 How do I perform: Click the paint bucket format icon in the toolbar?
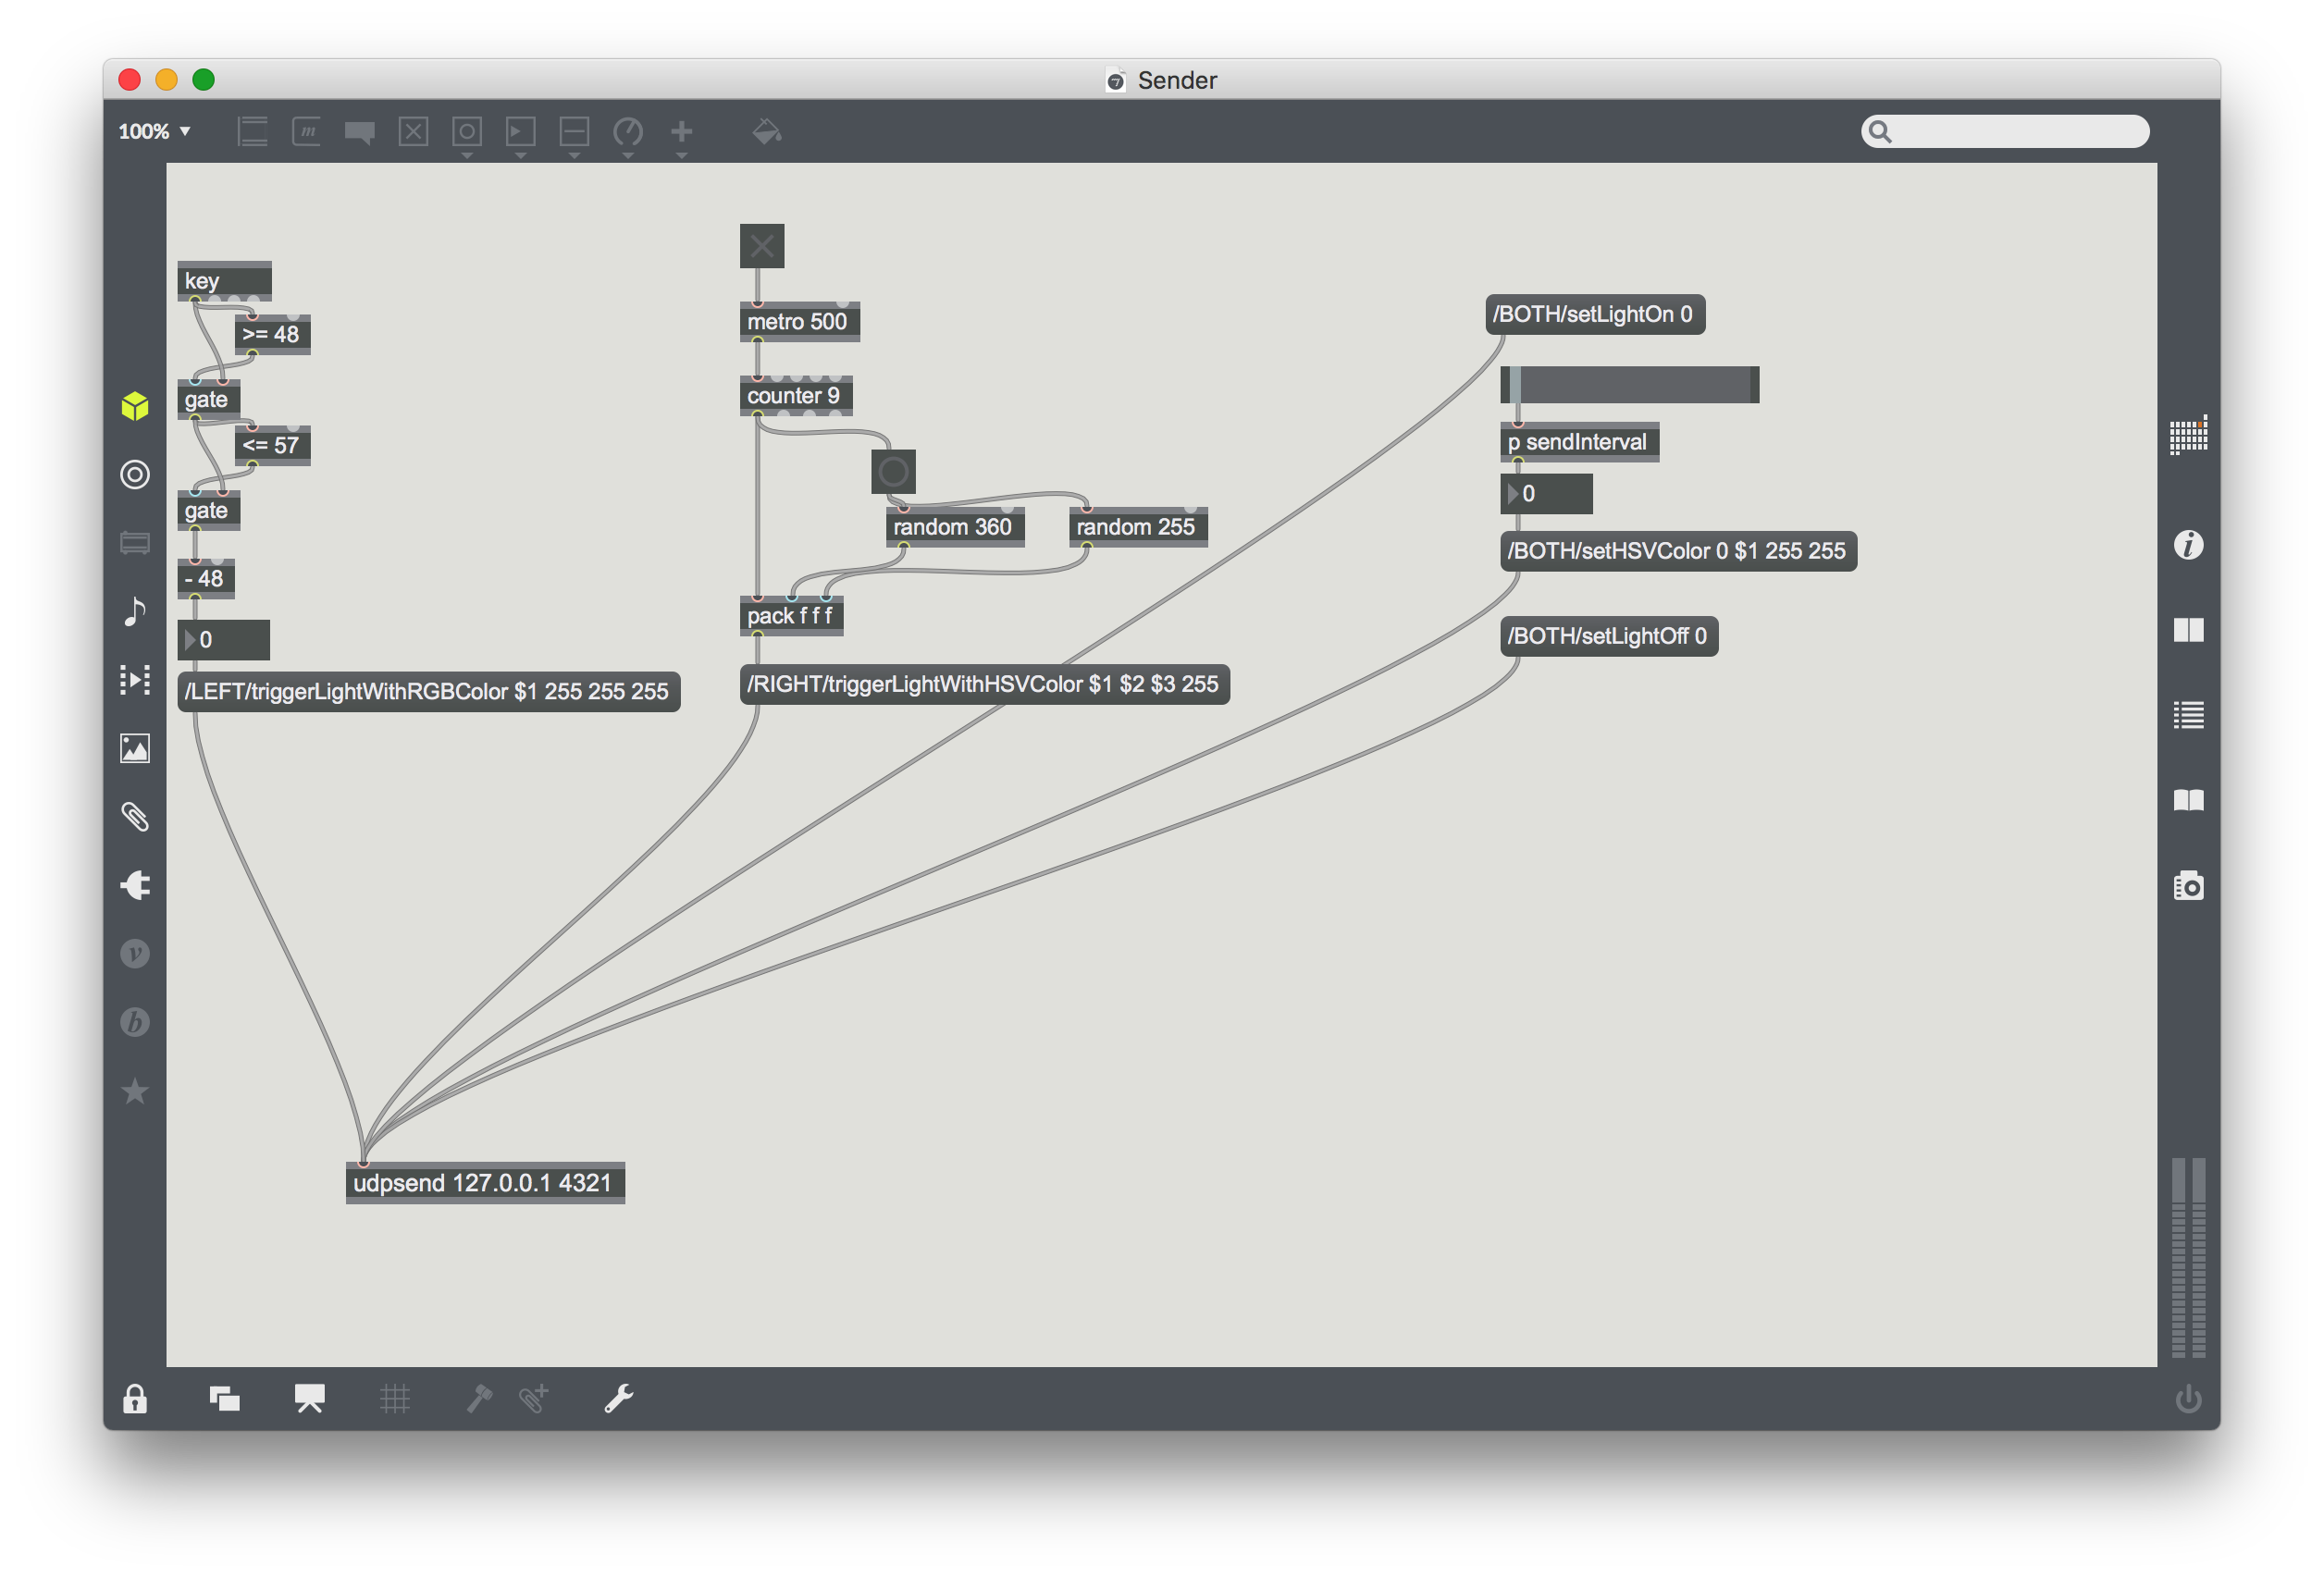pyautogui.click(x=765, y=131)
